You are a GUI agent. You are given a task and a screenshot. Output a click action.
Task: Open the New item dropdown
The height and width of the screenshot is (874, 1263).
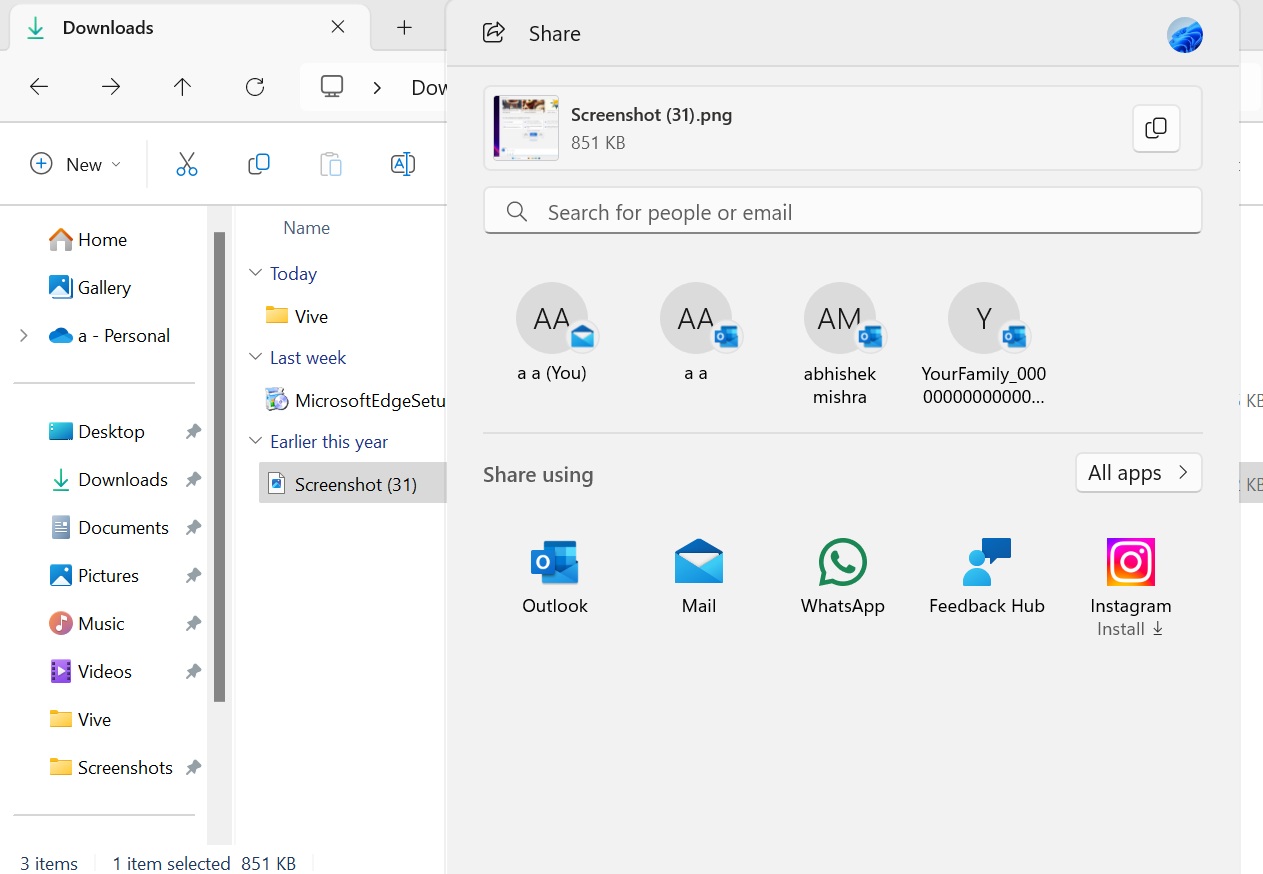[76, 164]
